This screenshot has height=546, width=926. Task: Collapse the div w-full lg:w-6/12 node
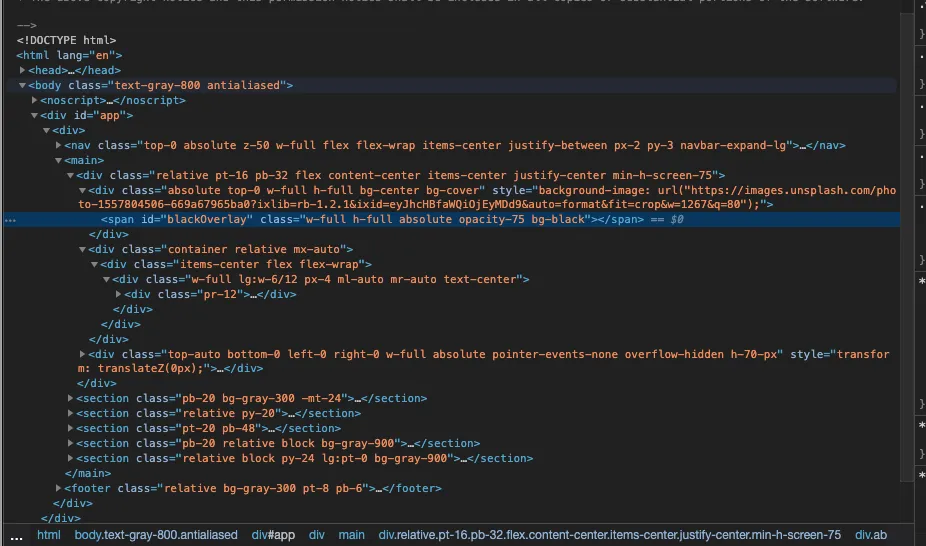pos(107,279)
